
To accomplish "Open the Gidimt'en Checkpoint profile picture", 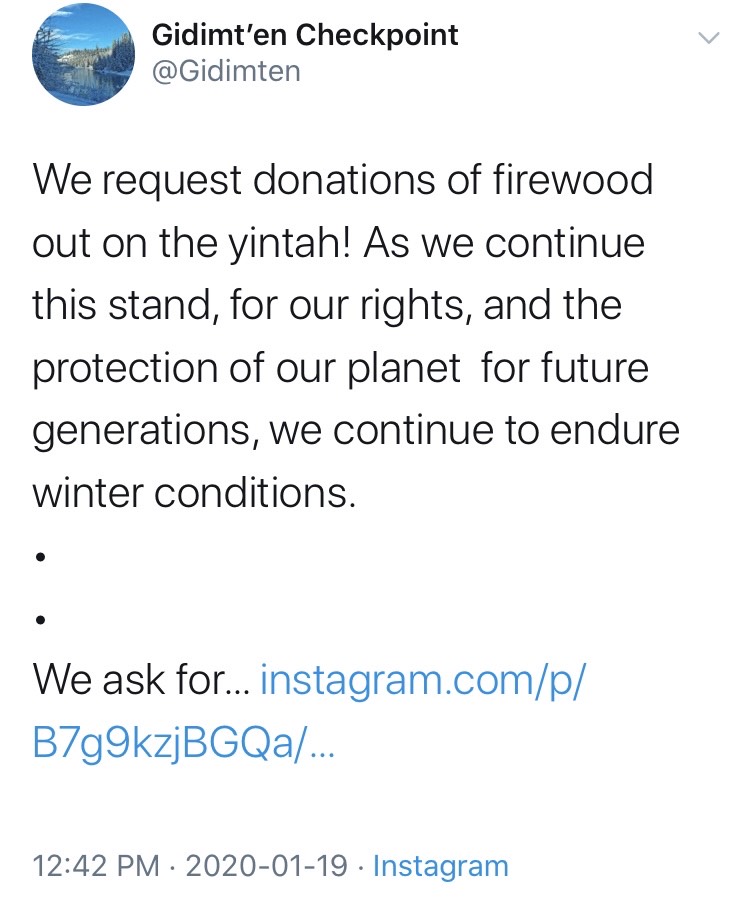I will tap(83, 54).
